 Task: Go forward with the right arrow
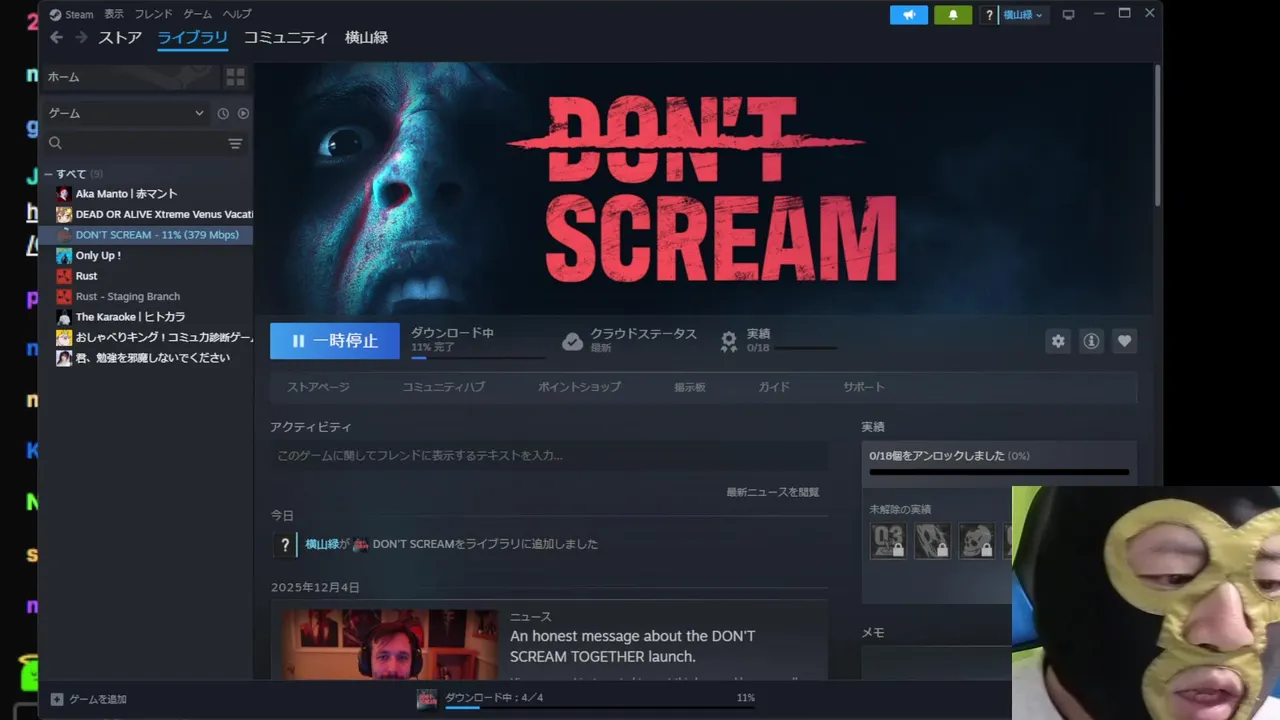pyautogui.click(x=81, y=37)
